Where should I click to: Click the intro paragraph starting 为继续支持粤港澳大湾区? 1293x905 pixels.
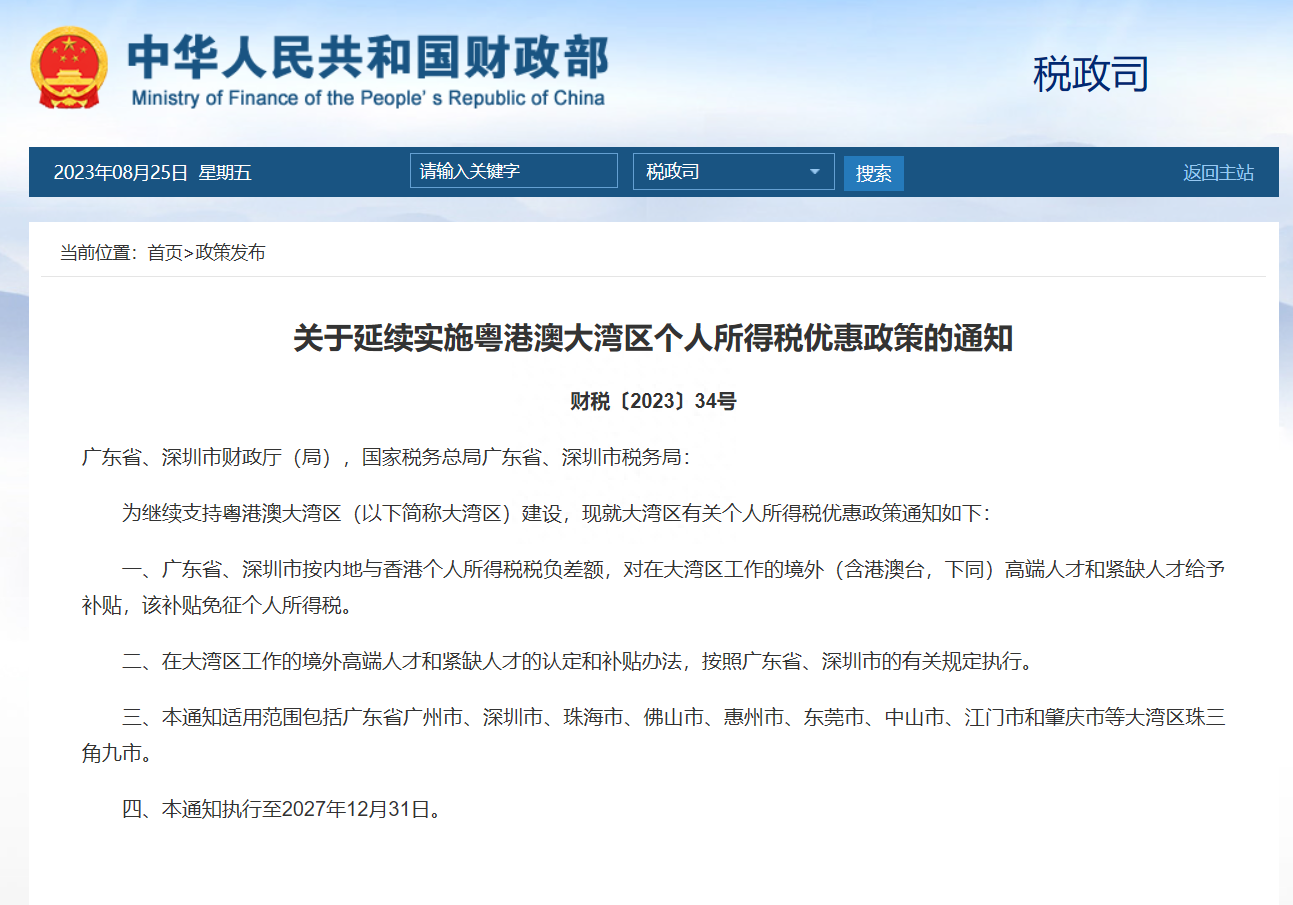[x=555, y=513]
